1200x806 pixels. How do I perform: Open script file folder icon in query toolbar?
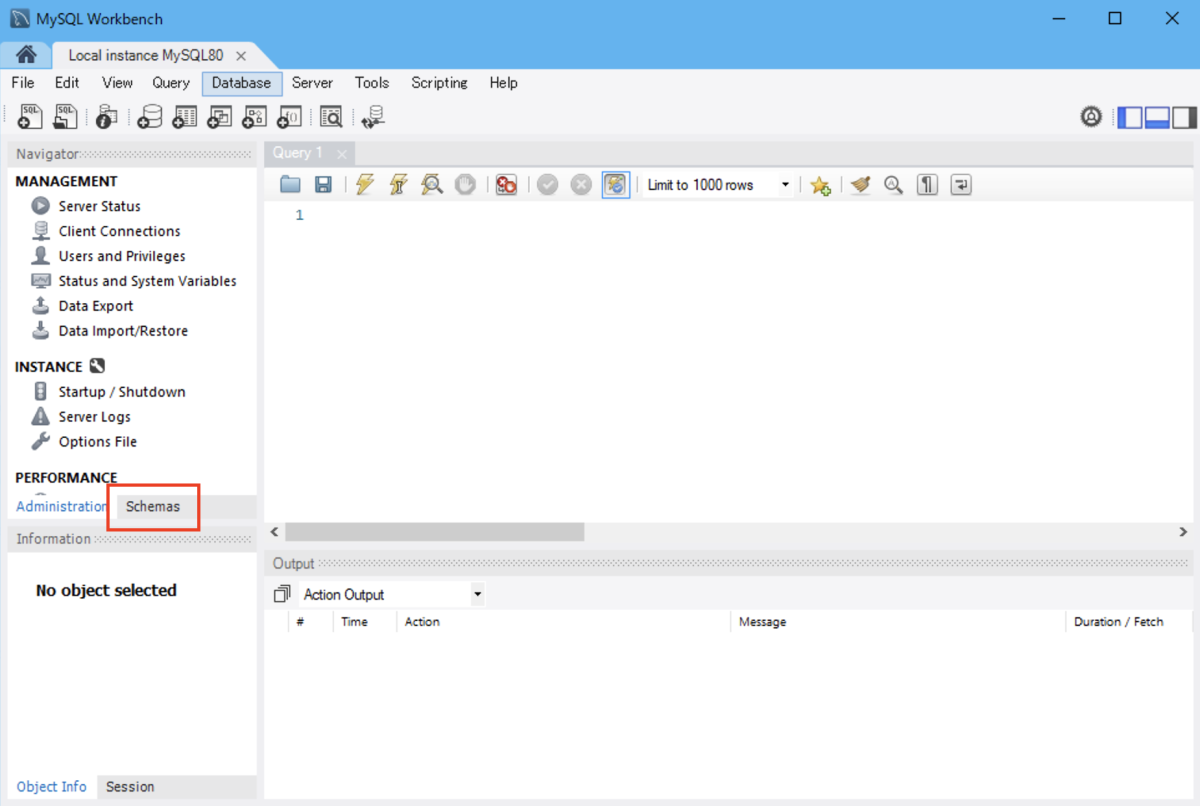click(290, 184)
